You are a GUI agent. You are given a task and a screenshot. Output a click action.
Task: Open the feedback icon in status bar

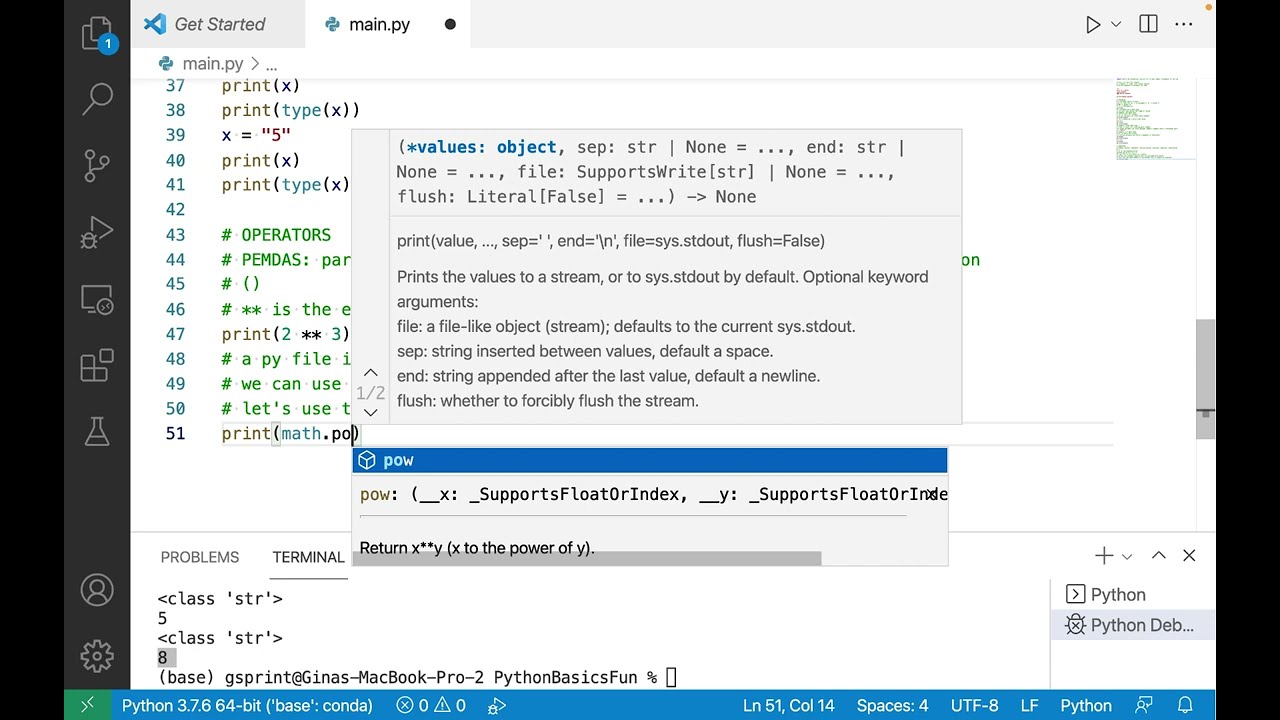pos(1145,705)
